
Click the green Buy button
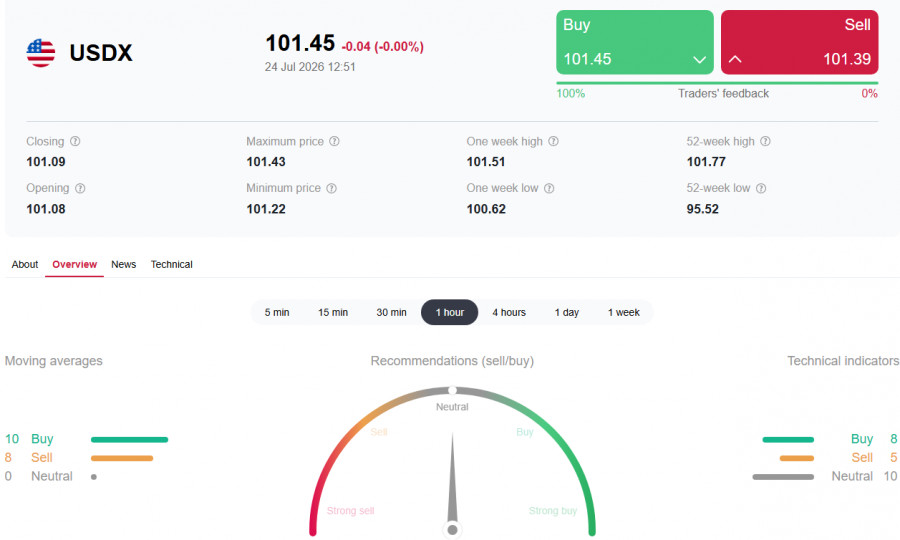[x=635, y=42]
